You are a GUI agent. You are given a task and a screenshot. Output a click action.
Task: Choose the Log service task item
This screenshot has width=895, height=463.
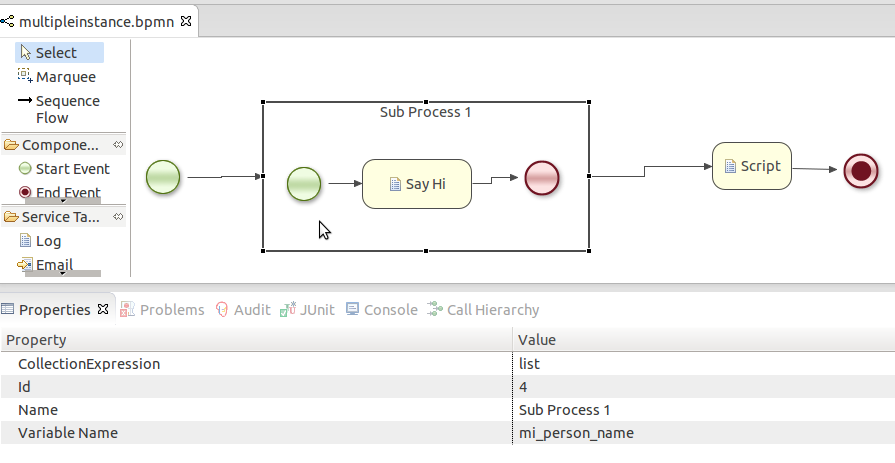[48, 241]
